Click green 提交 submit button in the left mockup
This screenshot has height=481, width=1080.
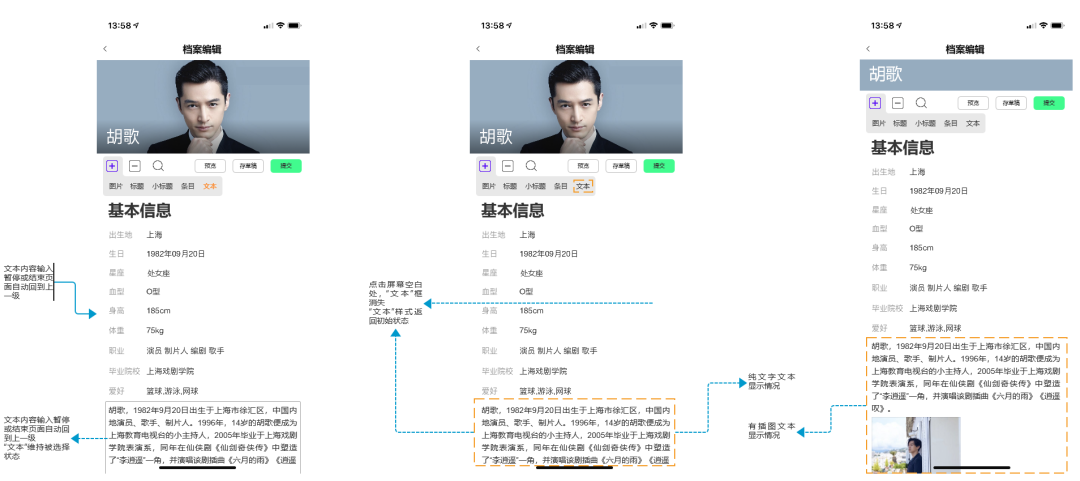(286, 166)
